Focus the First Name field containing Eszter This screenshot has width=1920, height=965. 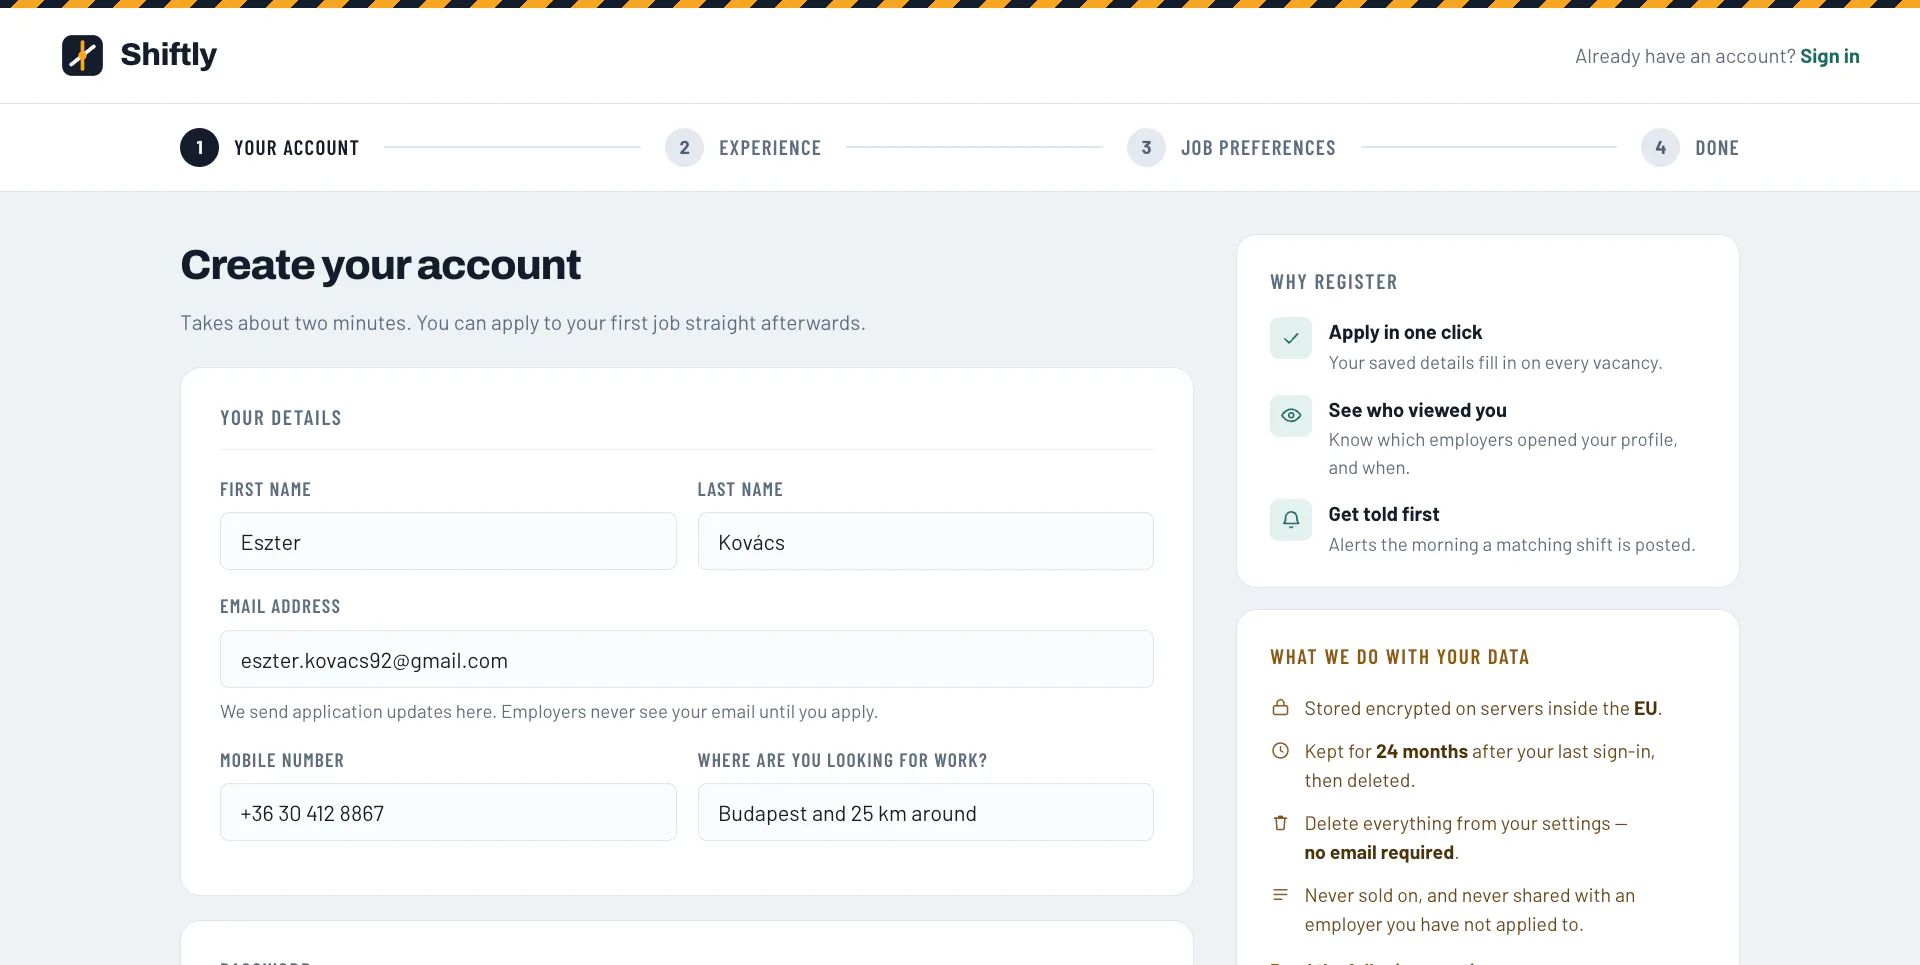448,541
